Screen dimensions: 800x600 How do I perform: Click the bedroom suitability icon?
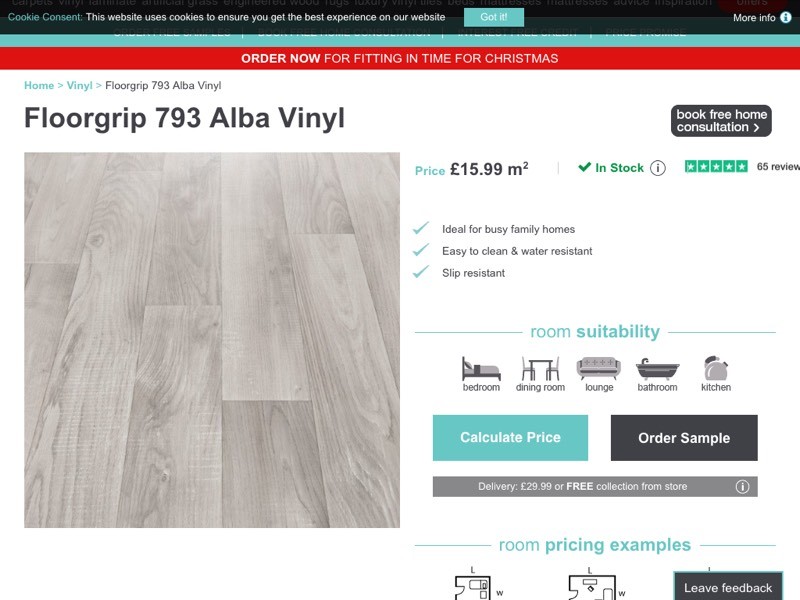click(481, 368)
